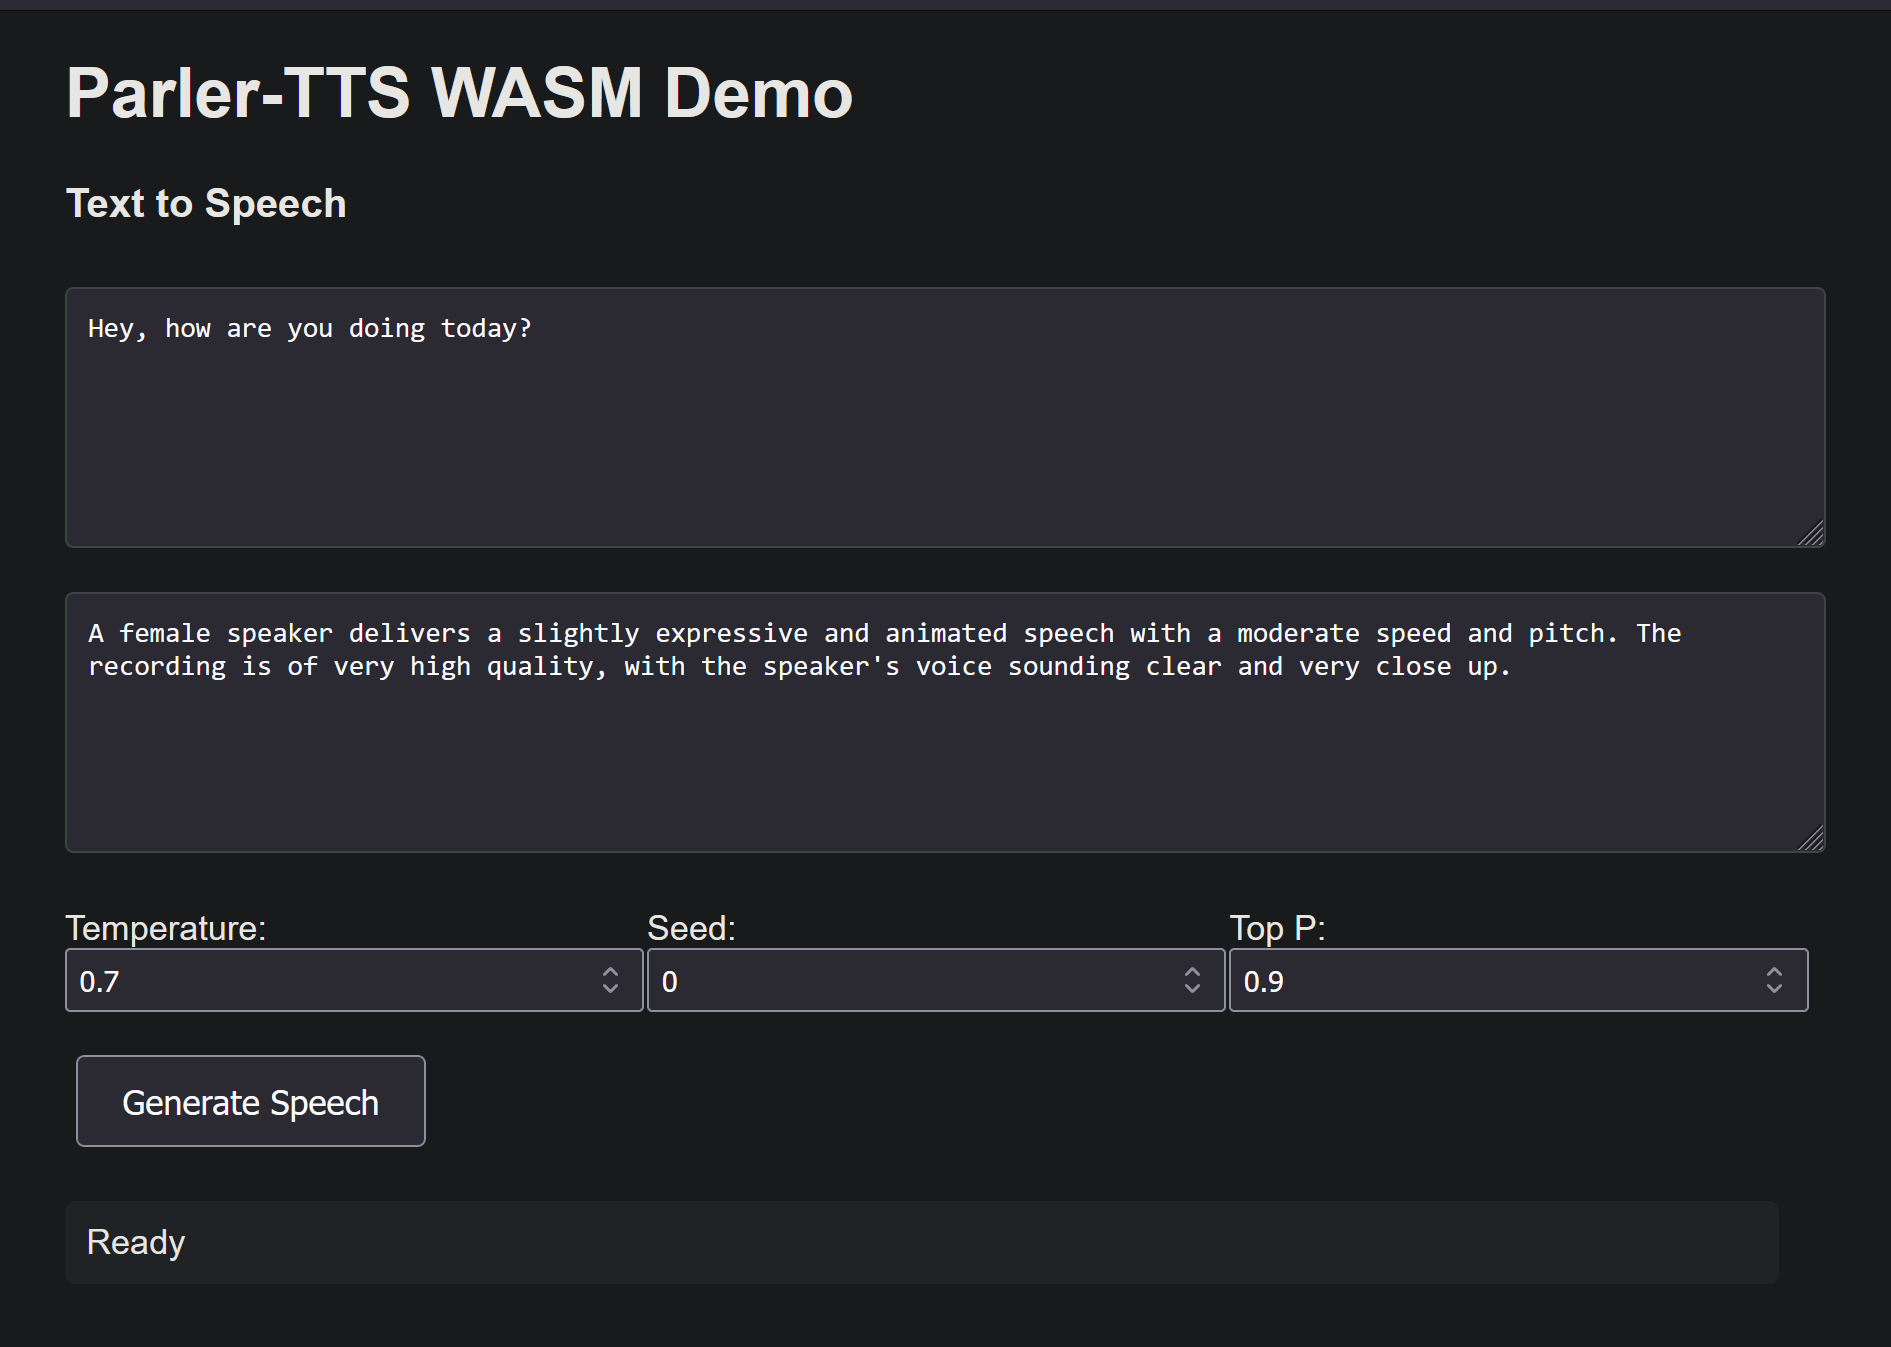Increase Temperature with the up stepper arrow
This screenshot has height=1347, width=1891.
pyautogui.click(x=610, y=971)
